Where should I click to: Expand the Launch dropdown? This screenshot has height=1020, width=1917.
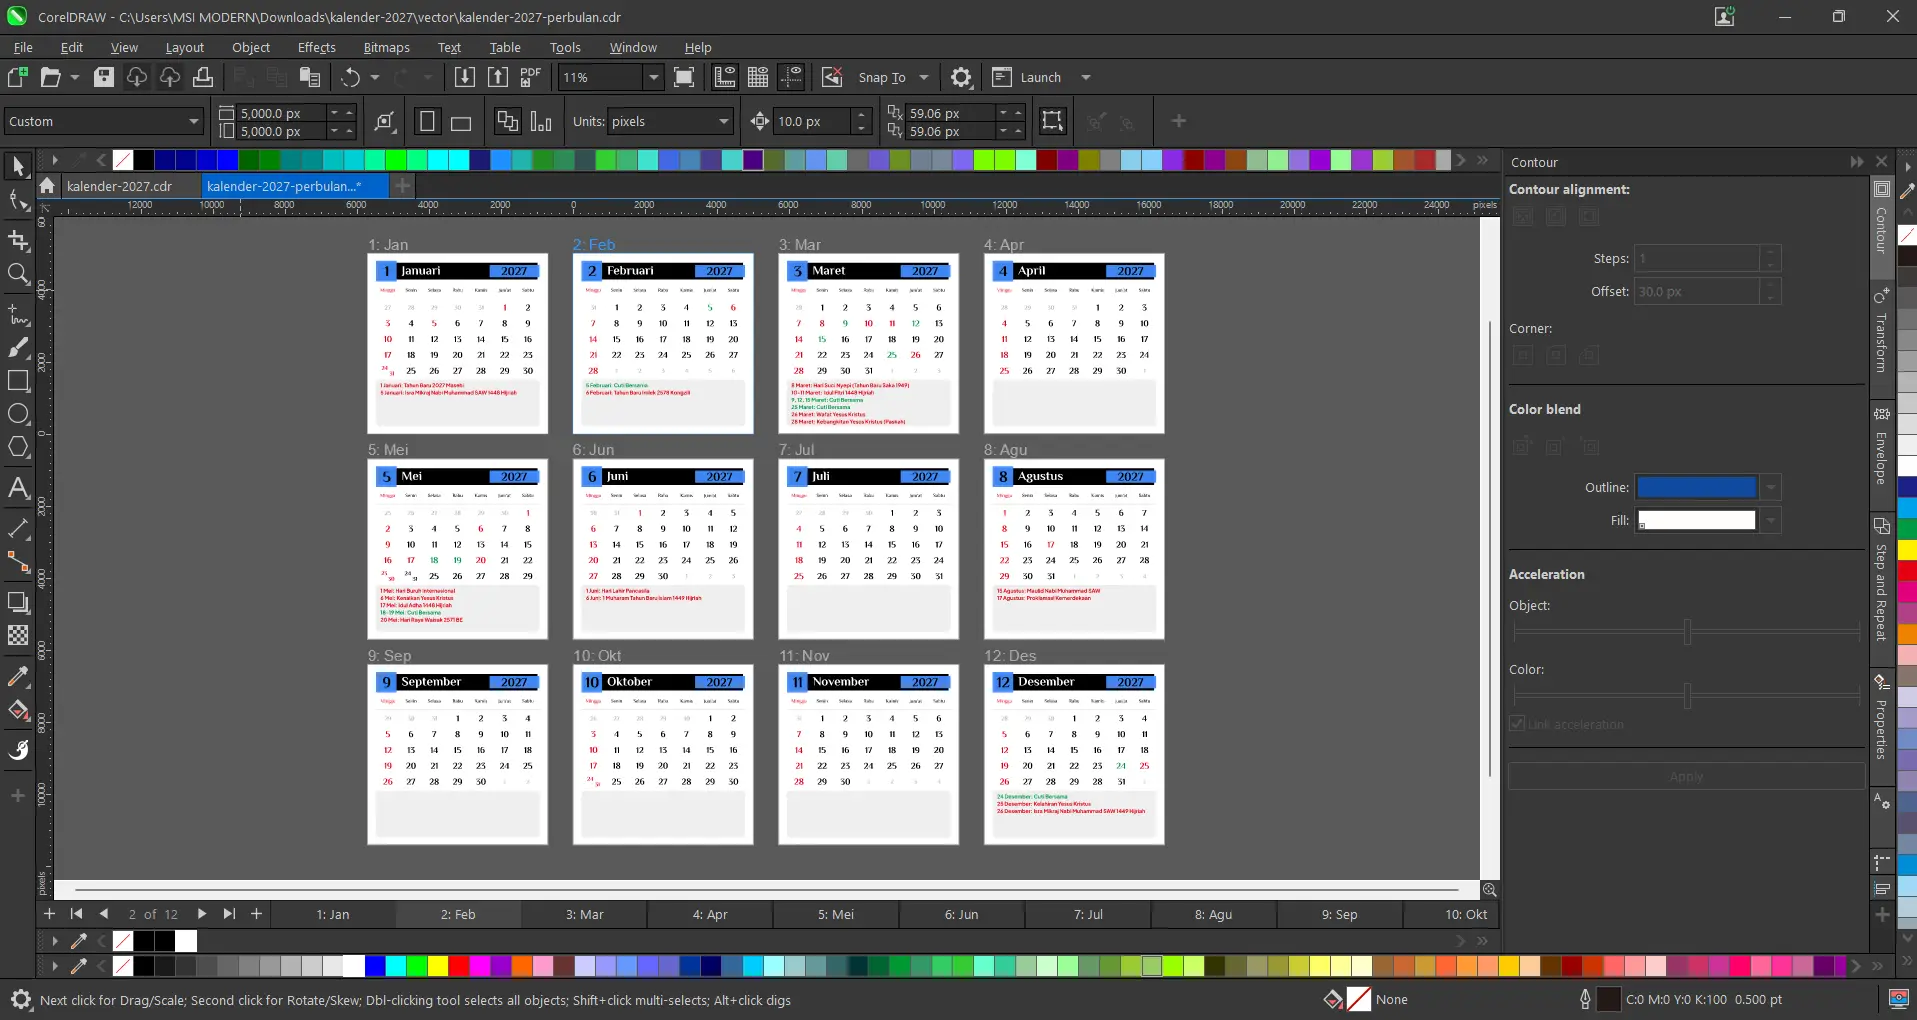pyautogui.click(x=1086, y=77)
